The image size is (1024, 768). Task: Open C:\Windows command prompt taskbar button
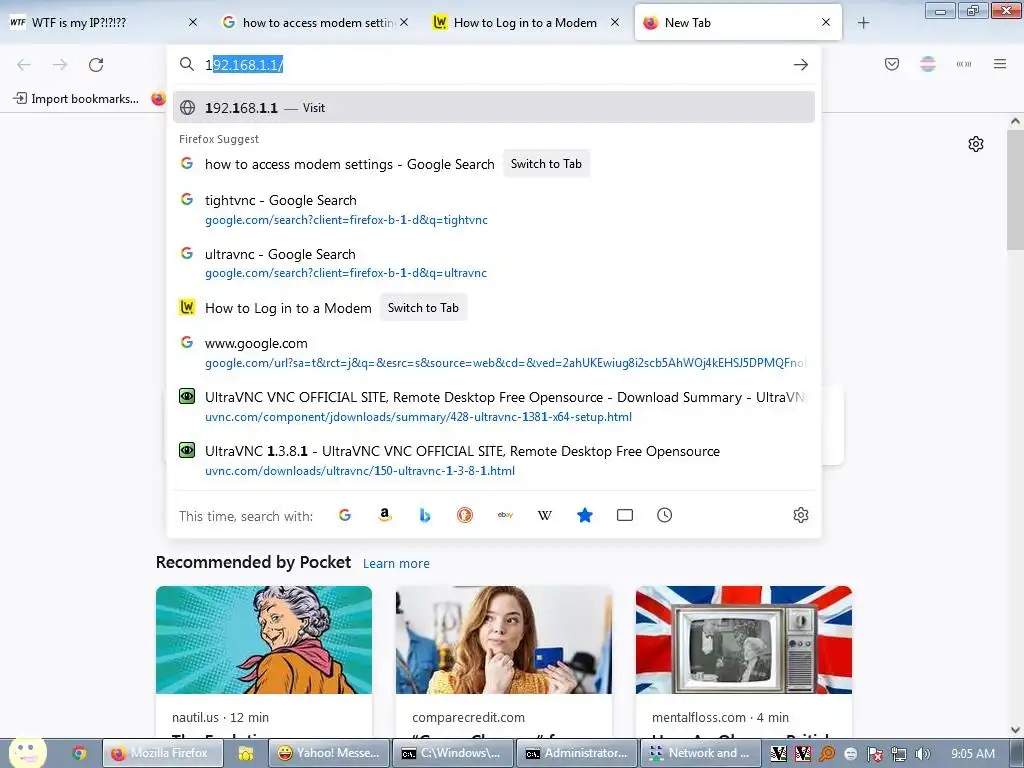453,753
